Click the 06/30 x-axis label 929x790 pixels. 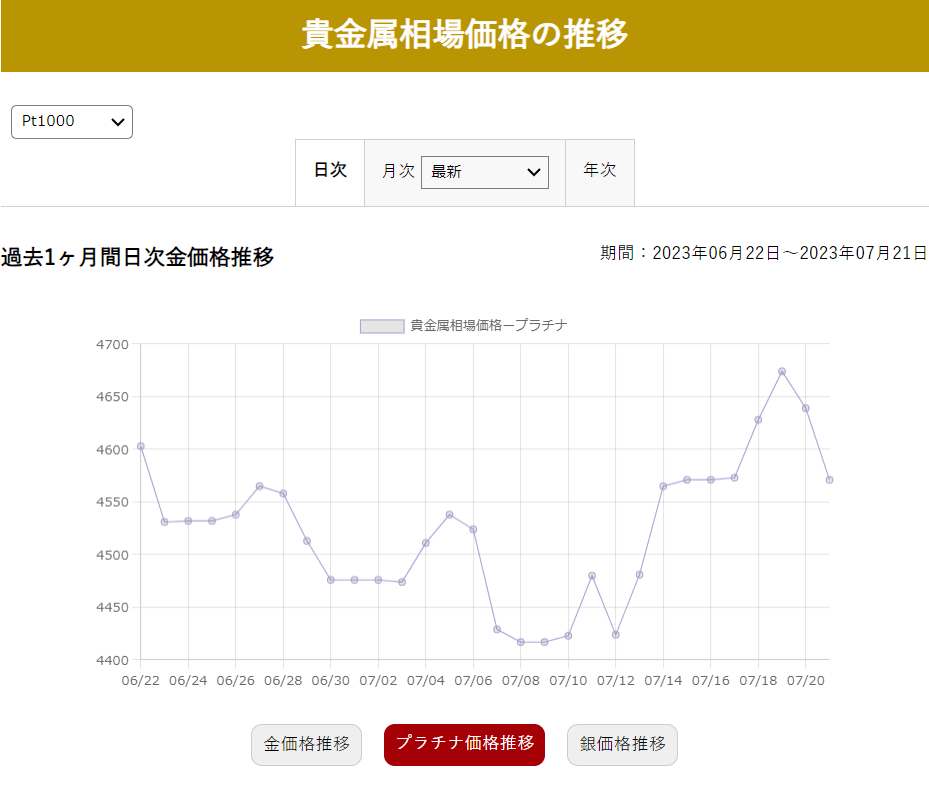tap(331, 680)
